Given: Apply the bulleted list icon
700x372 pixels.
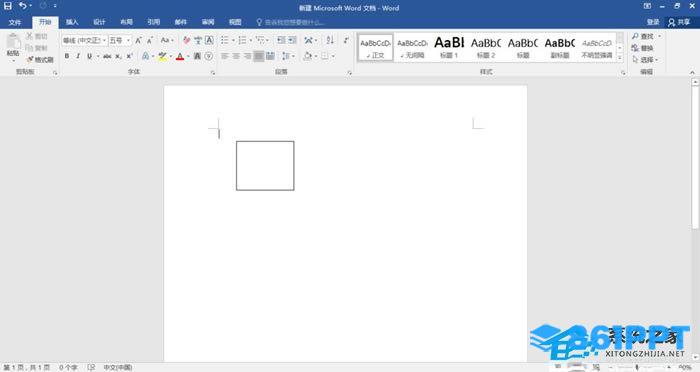Looking at the screenshot, I should [225, 40].
